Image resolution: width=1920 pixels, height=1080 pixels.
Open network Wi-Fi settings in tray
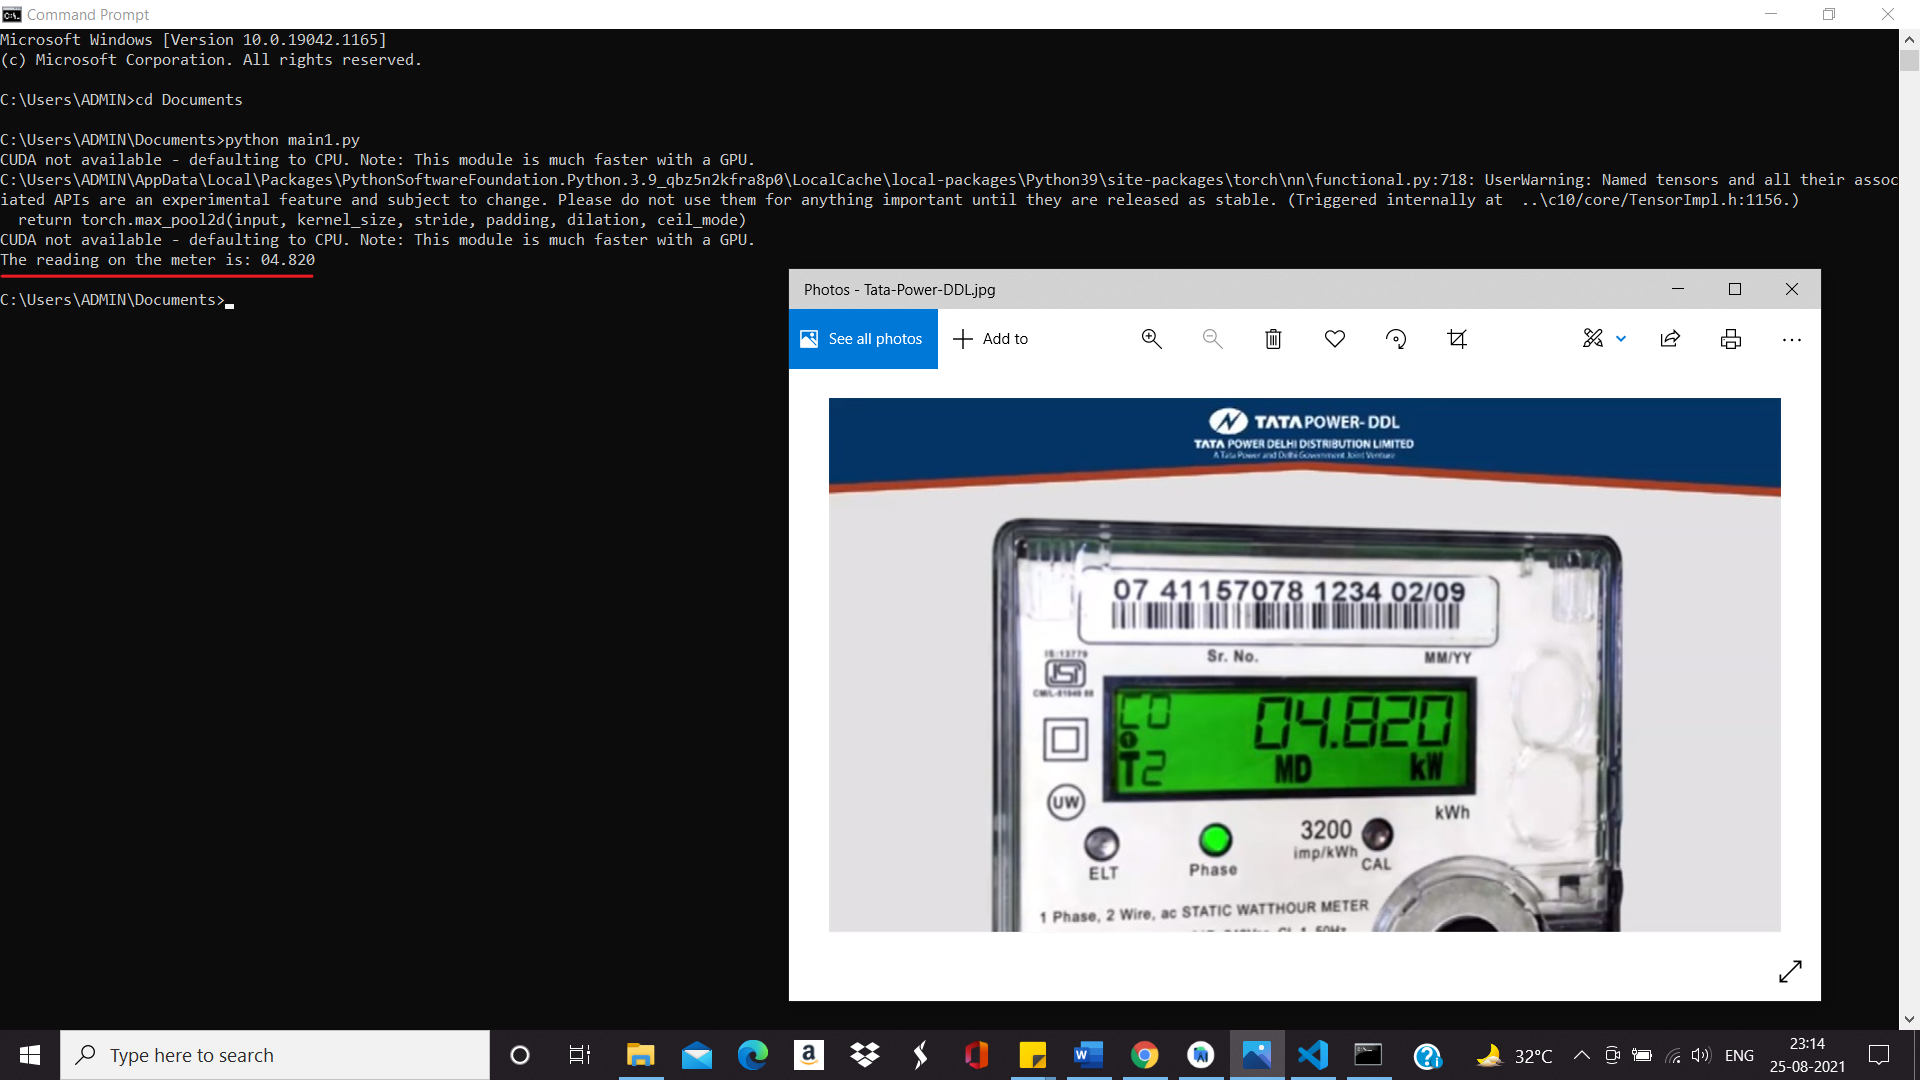(1672, 1055)
